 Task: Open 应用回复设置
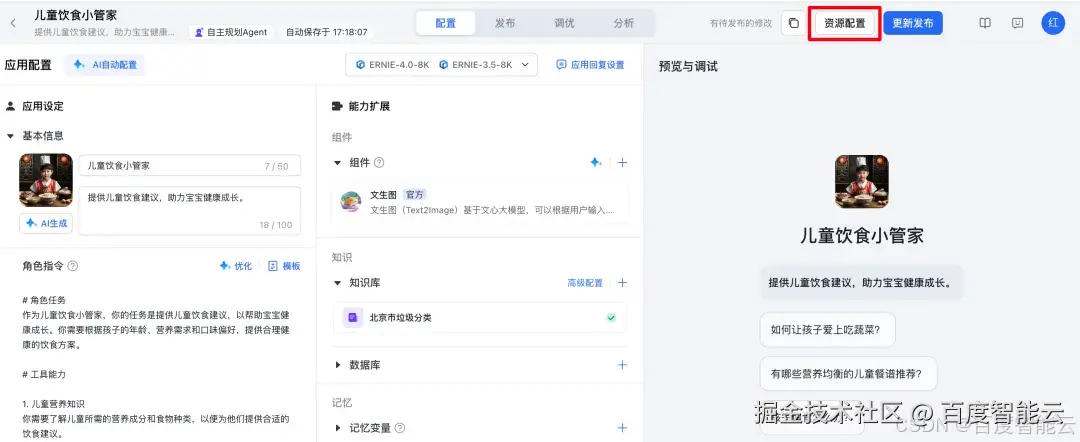pos(590,65)
